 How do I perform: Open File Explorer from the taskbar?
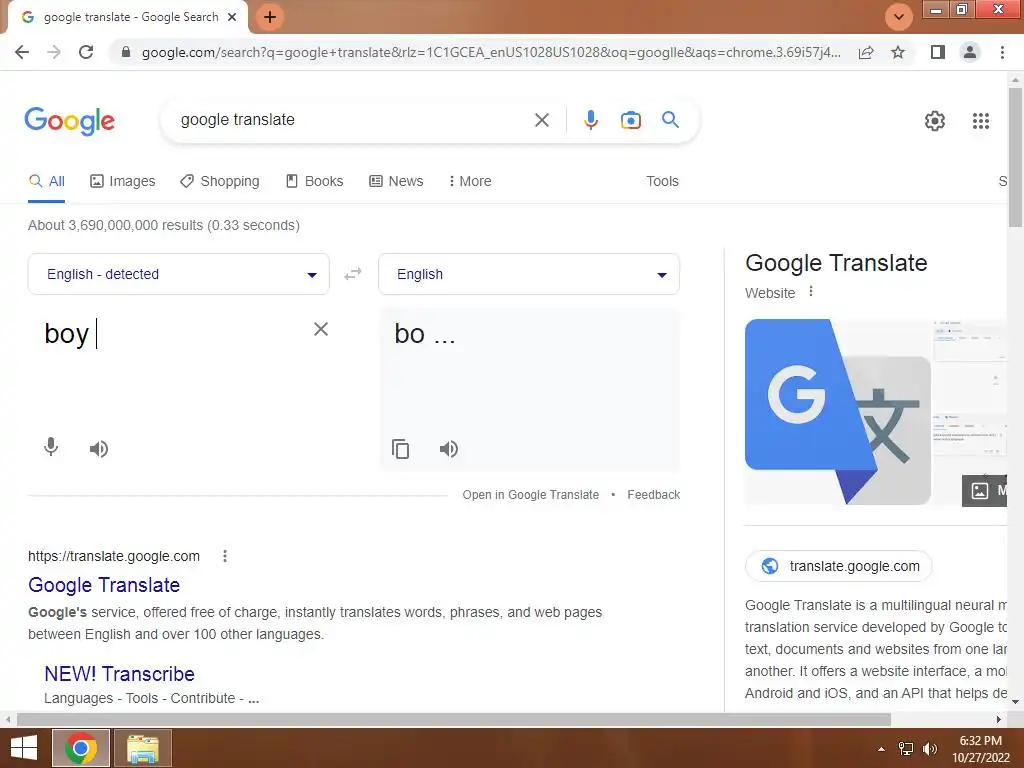tap(143, 748)
